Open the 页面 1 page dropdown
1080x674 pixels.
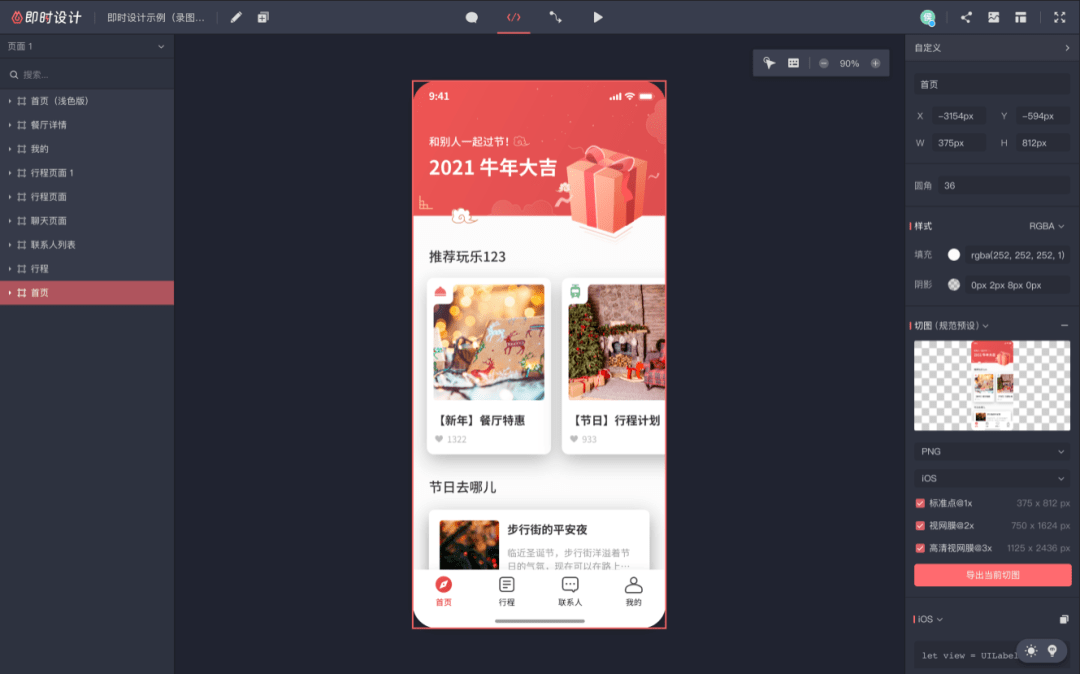(x=87, y=46)
